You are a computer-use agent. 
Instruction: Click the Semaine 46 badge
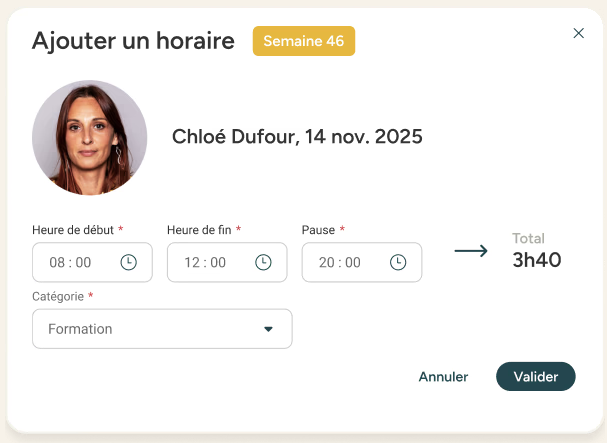(x=303, y=41)
